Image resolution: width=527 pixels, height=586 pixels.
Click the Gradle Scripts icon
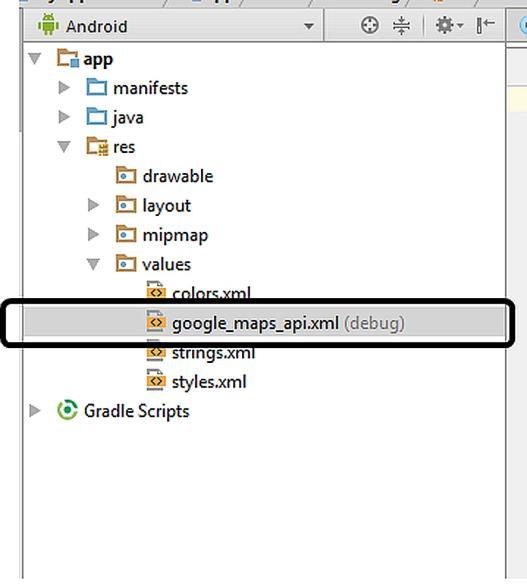[67, 410]
